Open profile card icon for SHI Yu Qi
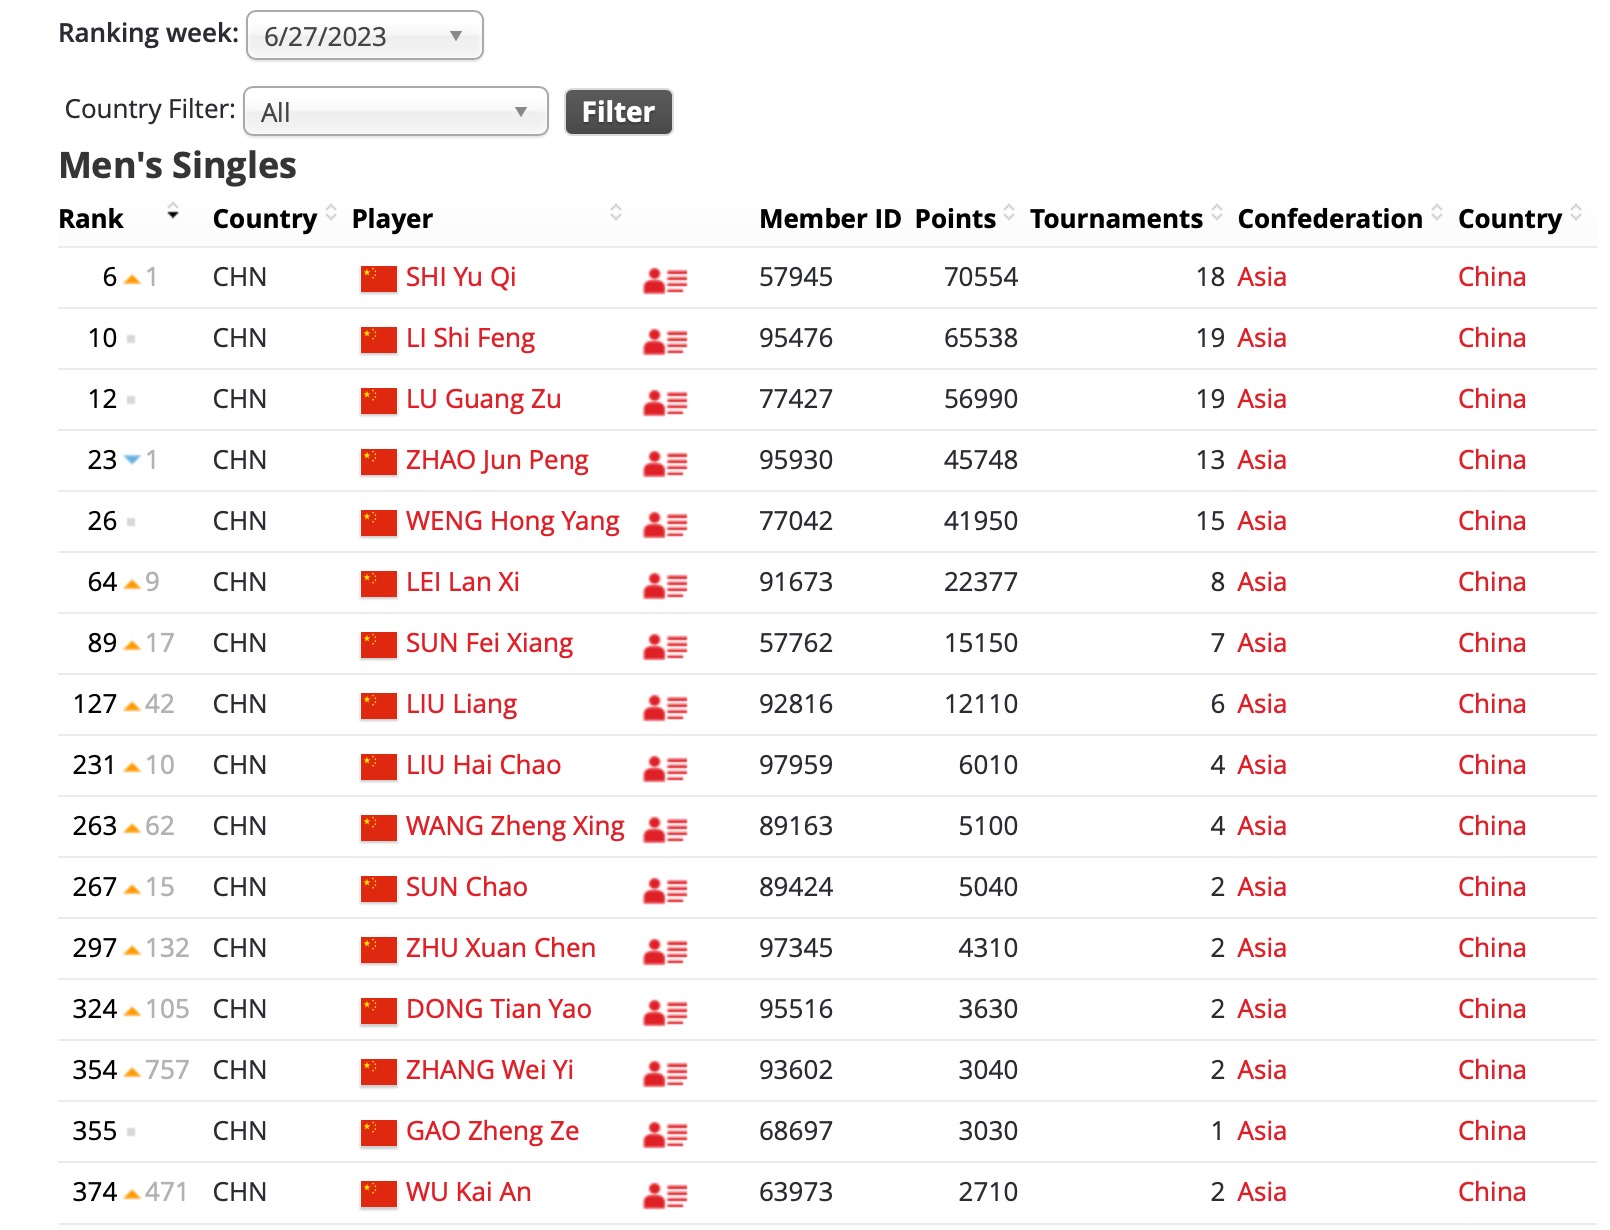 665,280
